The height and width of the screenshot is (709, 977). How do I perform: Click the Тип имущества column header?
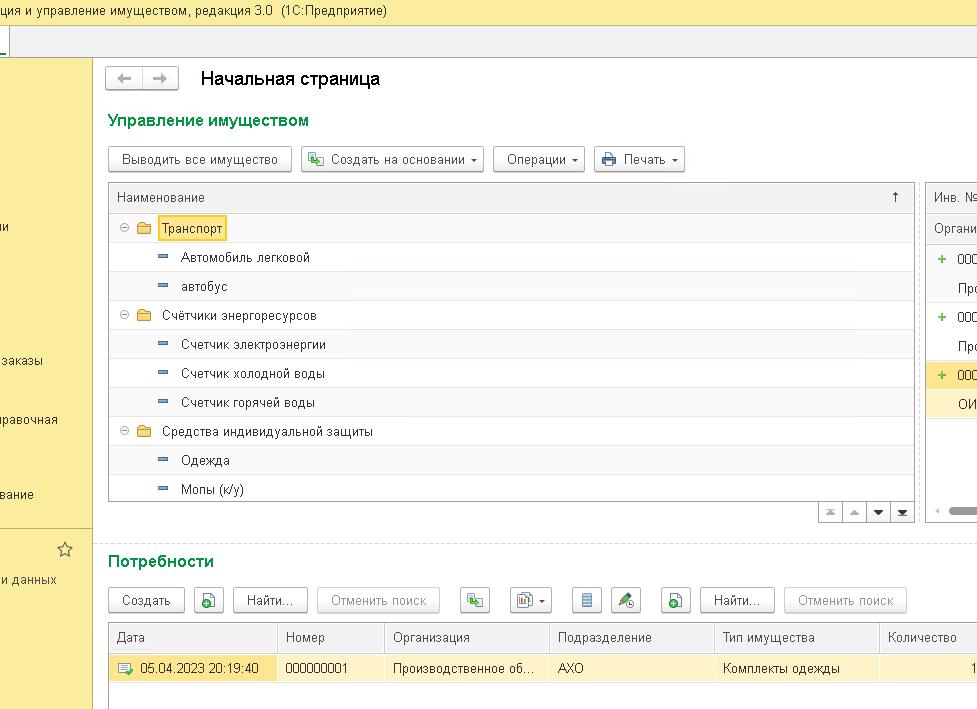[797, 637]
